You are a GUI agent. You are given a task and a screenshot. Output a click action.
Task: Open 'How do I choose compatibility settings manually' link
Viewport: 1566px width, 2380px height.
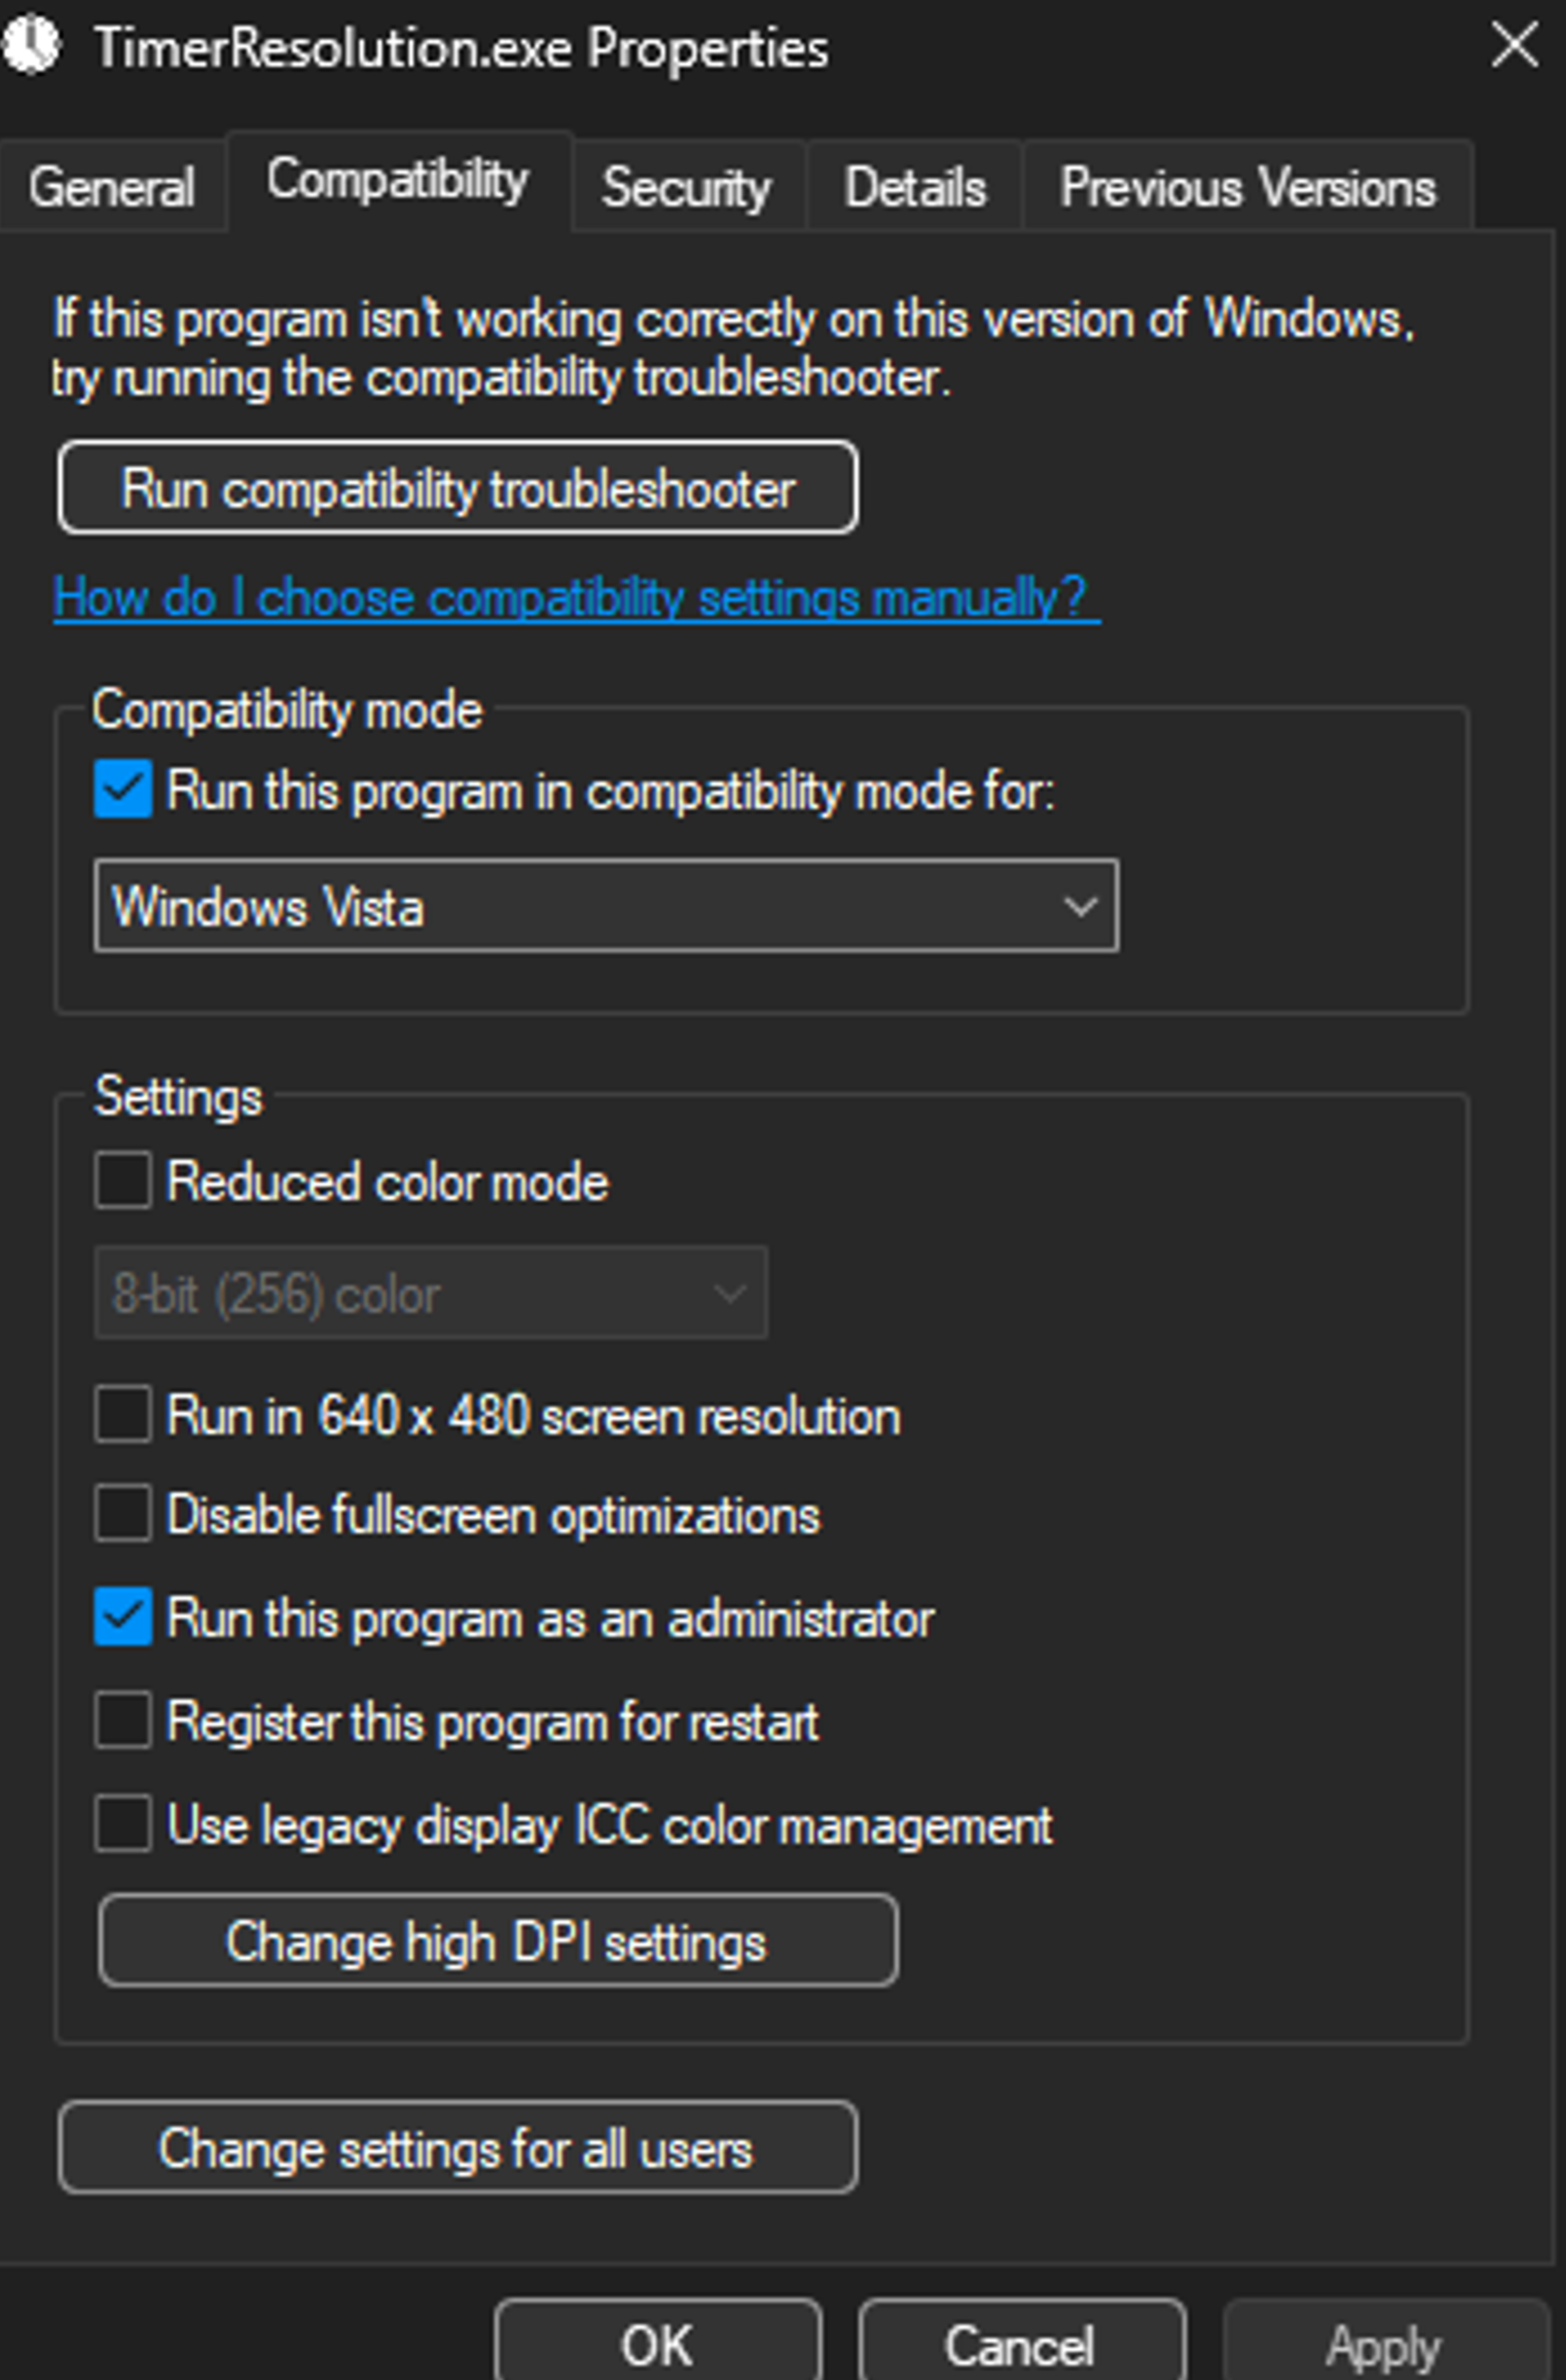pos(577,598)
